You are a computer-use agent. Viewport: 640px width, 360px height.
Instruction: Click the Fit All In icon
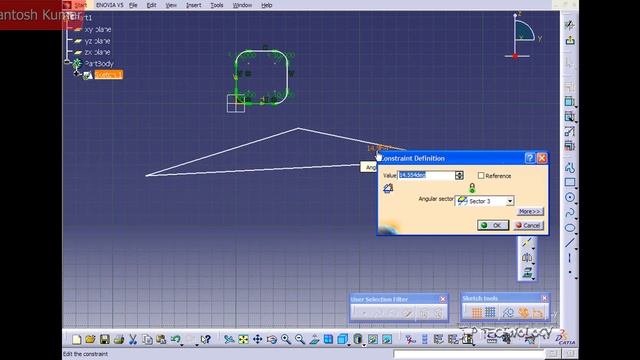[243, 340]
